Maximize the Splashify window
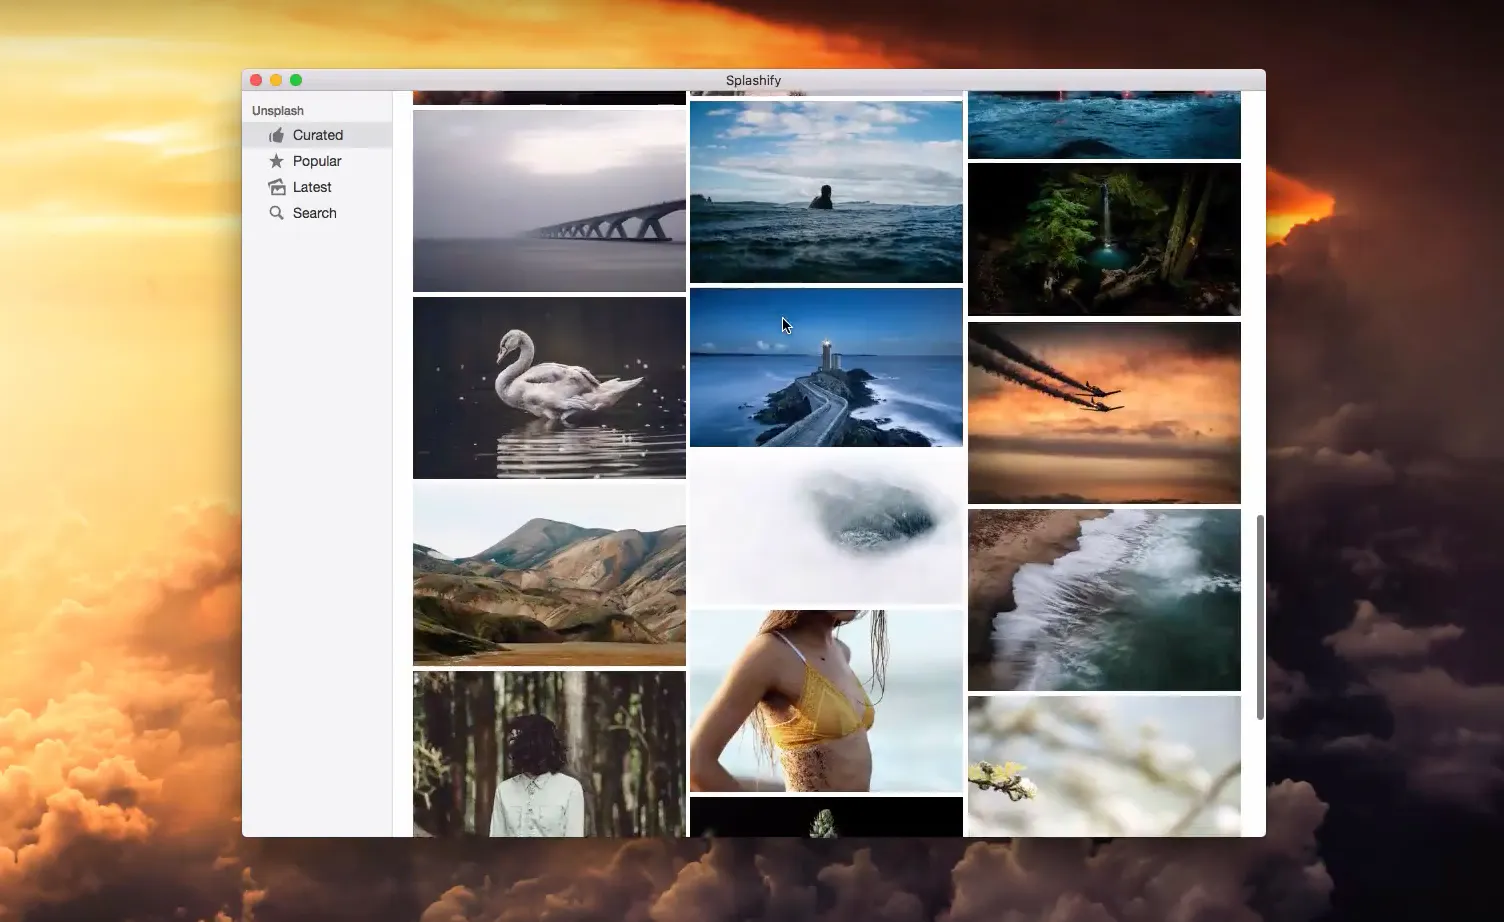The height and width of the screenshot is (922, 1504). click(x=296, y=80)
